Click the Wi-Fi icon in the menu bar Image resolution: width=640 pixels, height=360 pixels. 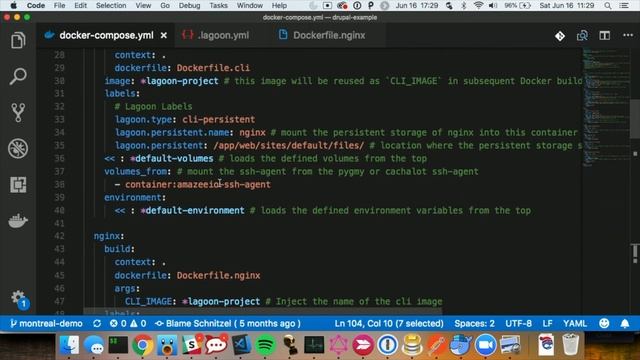coord(478,5)
